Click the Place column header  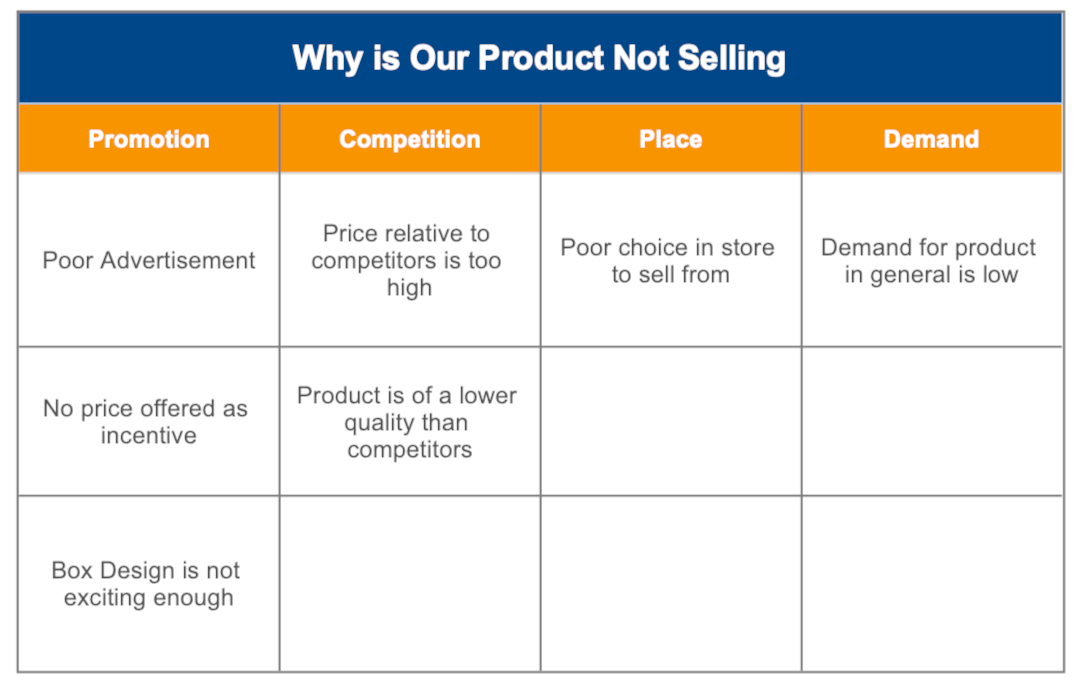point(670,139)
